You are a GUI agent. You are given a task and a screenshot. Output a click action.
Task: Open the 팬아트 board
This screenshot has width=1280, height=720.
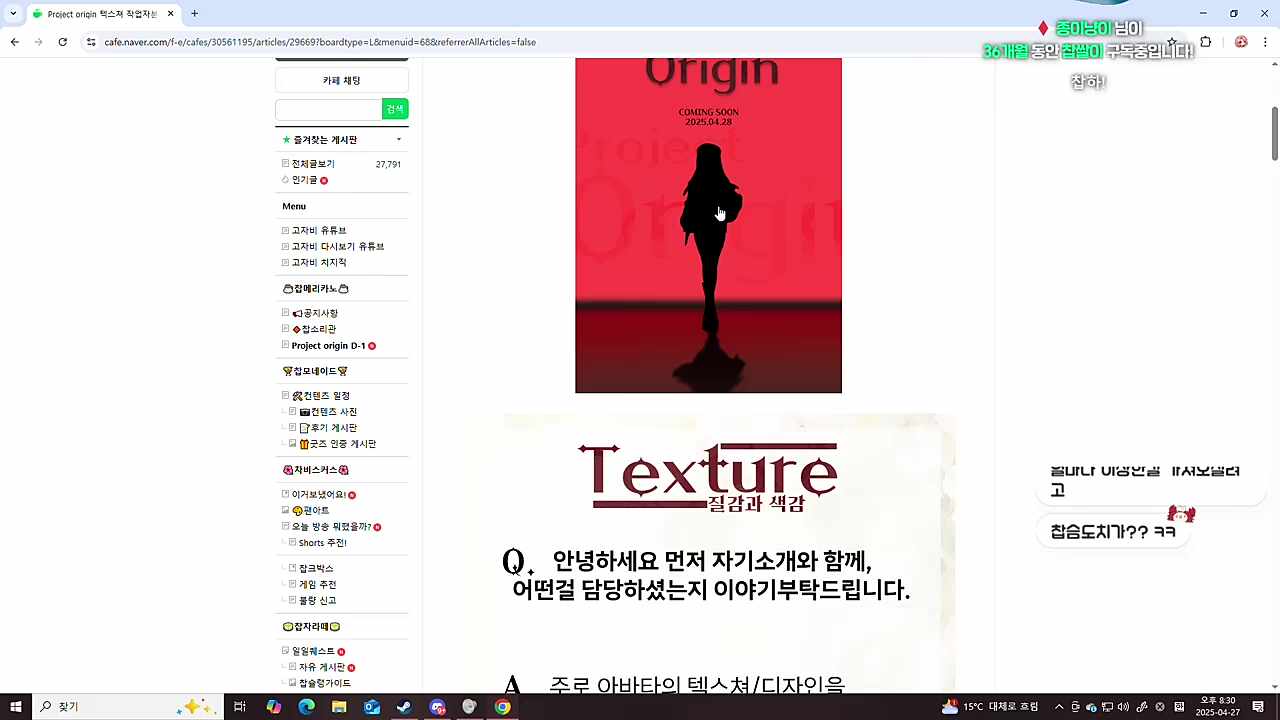[x=310, y=511]
